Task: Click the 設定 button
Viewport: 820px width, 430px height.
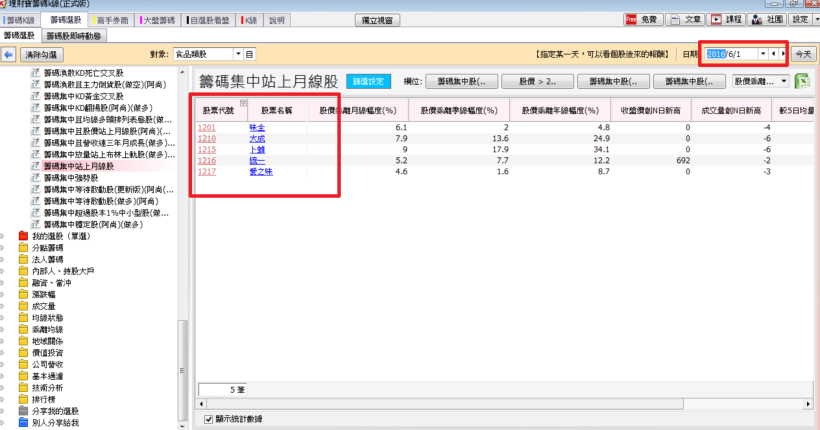Action: click(x=800, y=20)
